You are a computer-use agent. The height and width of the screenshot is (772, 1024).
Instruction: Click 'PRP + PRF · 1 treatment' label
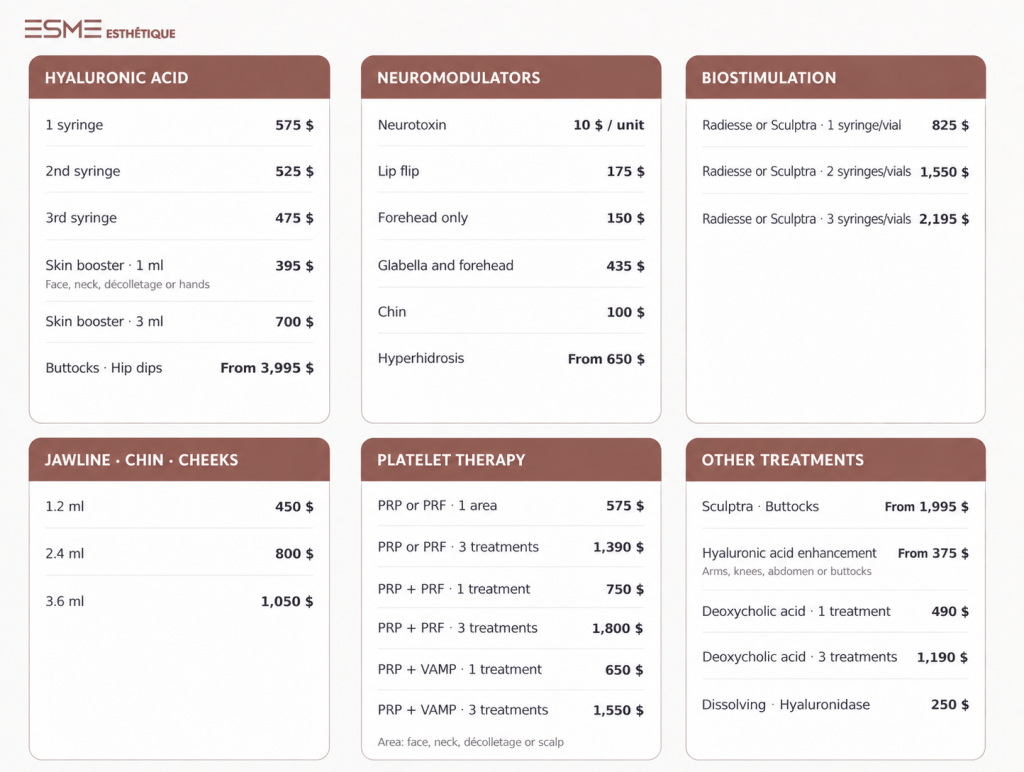tap(454, 588)
